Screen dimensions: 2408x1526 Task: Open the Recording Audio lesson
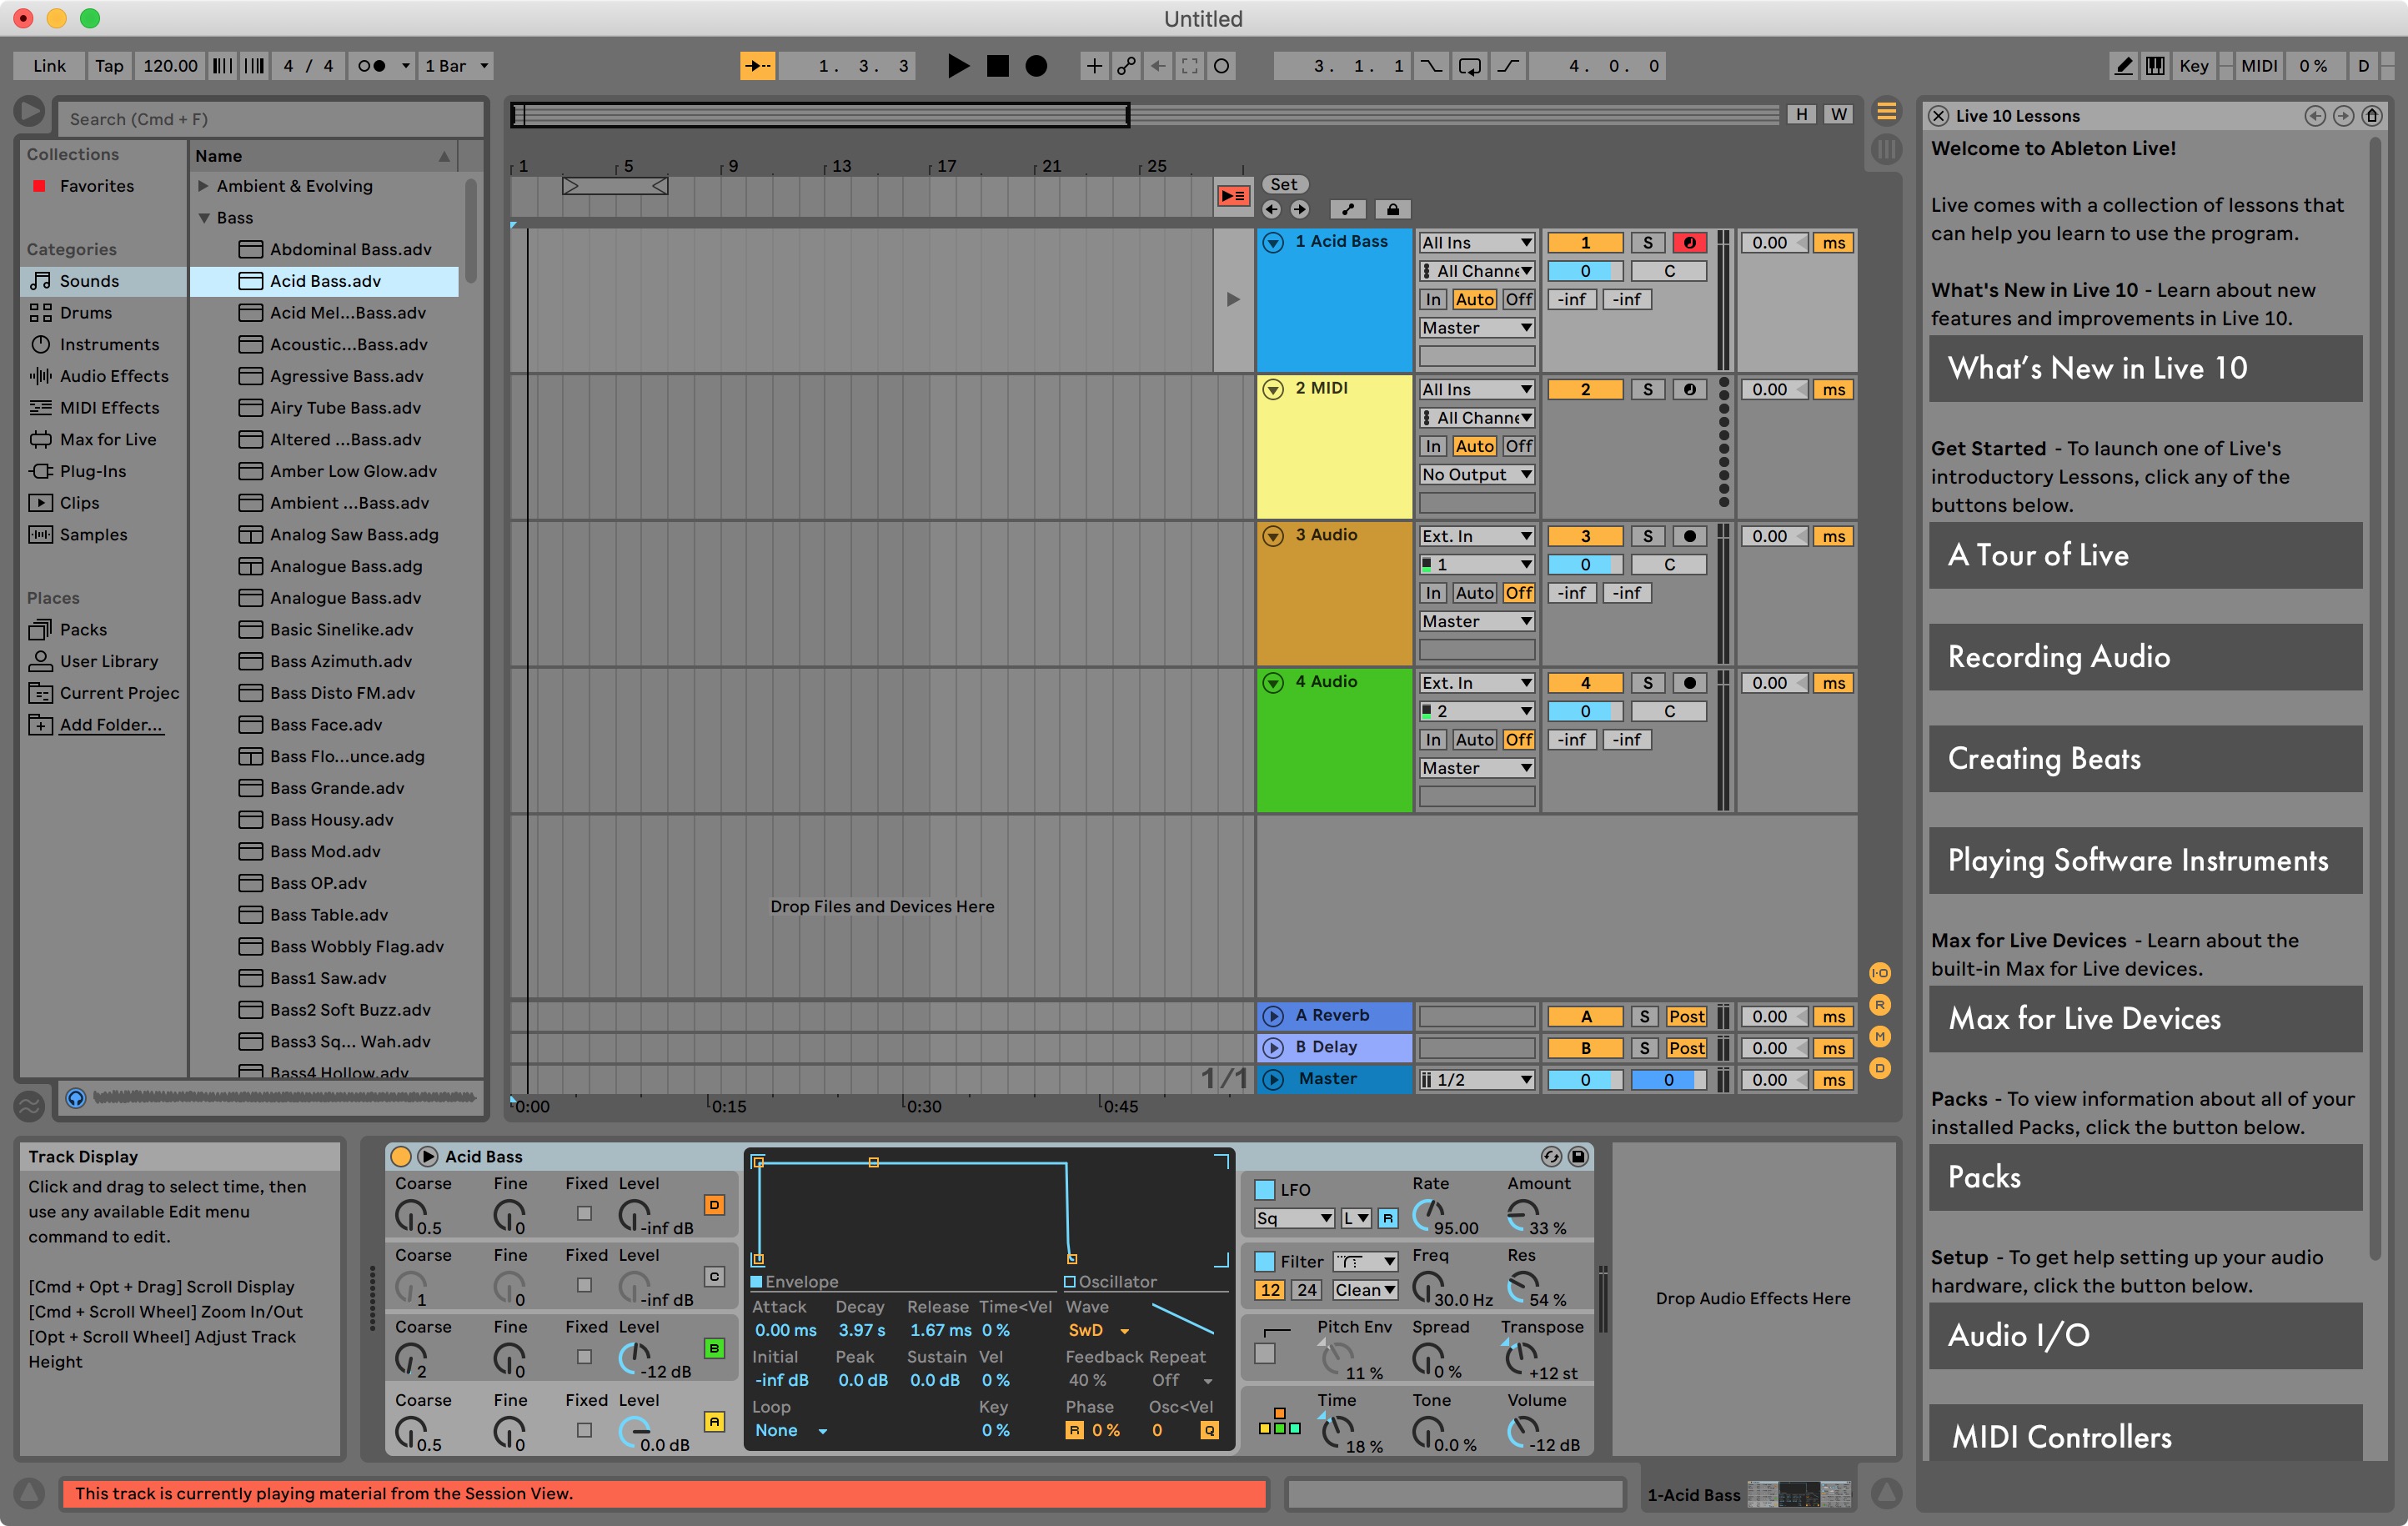tap(2145, 658)
